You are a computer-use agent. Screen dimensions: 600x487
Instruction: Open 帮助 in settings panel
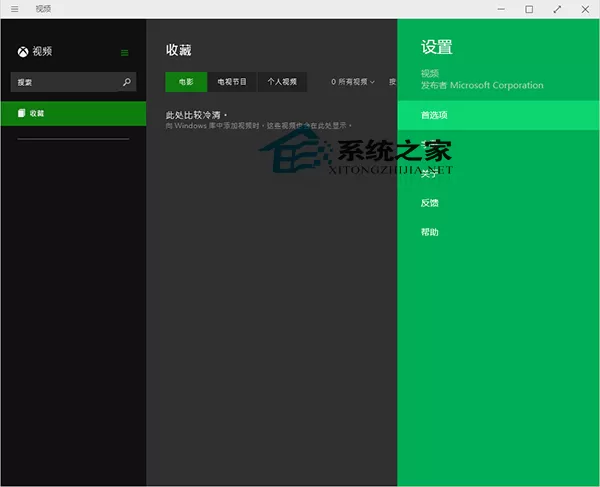(x=429, y=232)
